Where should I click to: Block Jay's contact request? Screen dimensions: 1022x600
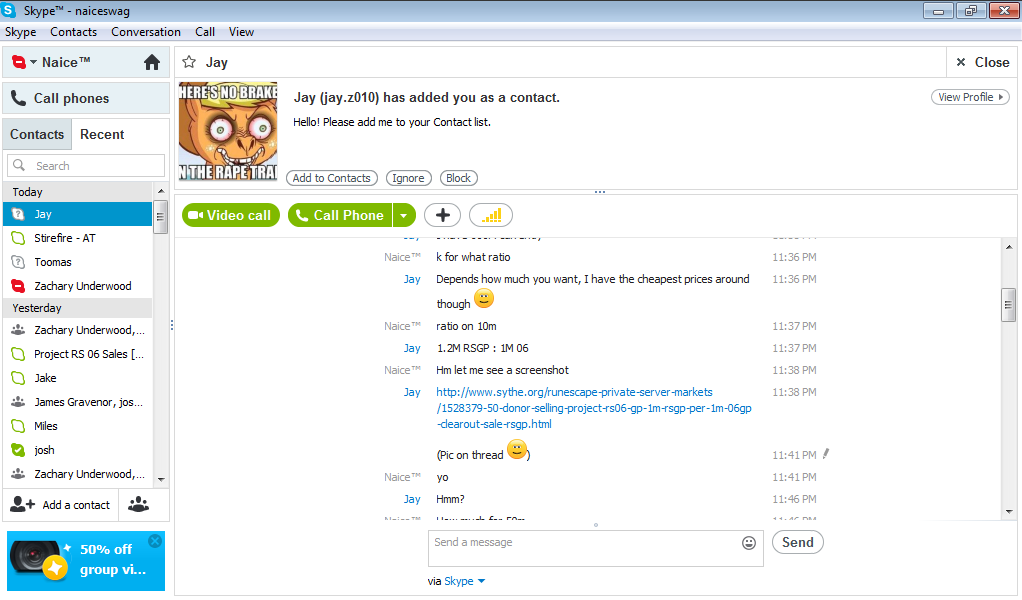458,178
